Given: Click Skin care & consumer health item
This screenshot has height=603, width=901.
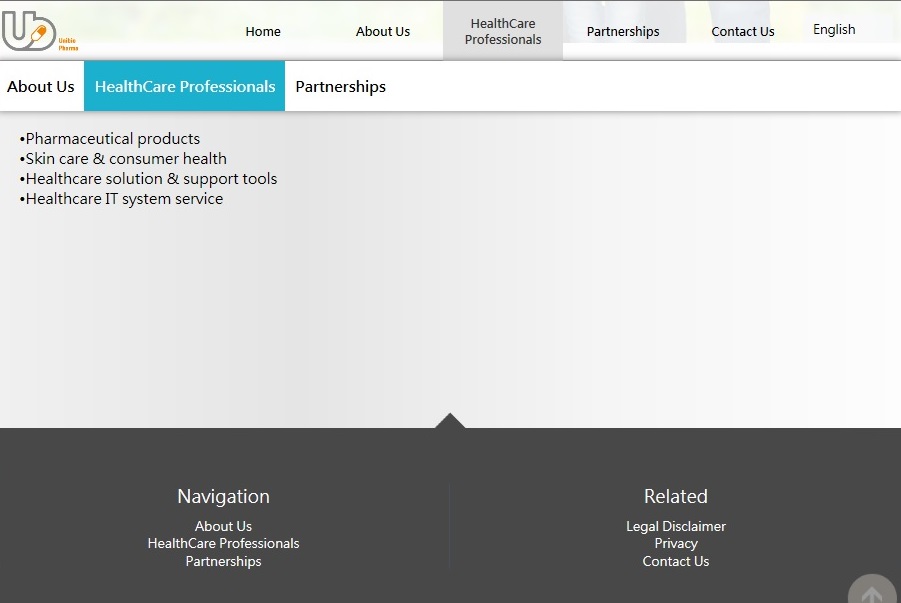Looking at the screenshot, I should pyautogui.click(x=123, y=159).
